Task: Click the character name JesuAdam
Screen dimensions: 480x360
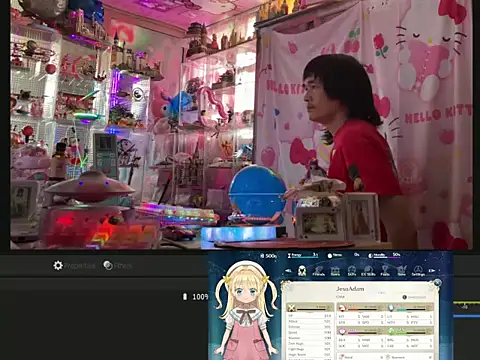Action: click(350, 289)
